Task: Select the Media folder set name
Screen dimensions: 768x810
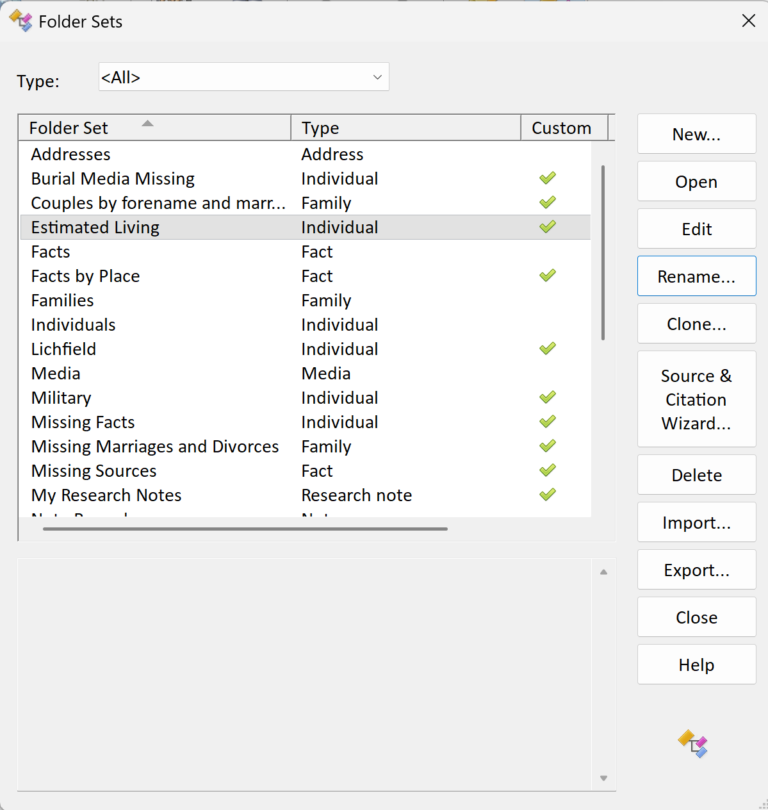Action: [x=56, y=373]
